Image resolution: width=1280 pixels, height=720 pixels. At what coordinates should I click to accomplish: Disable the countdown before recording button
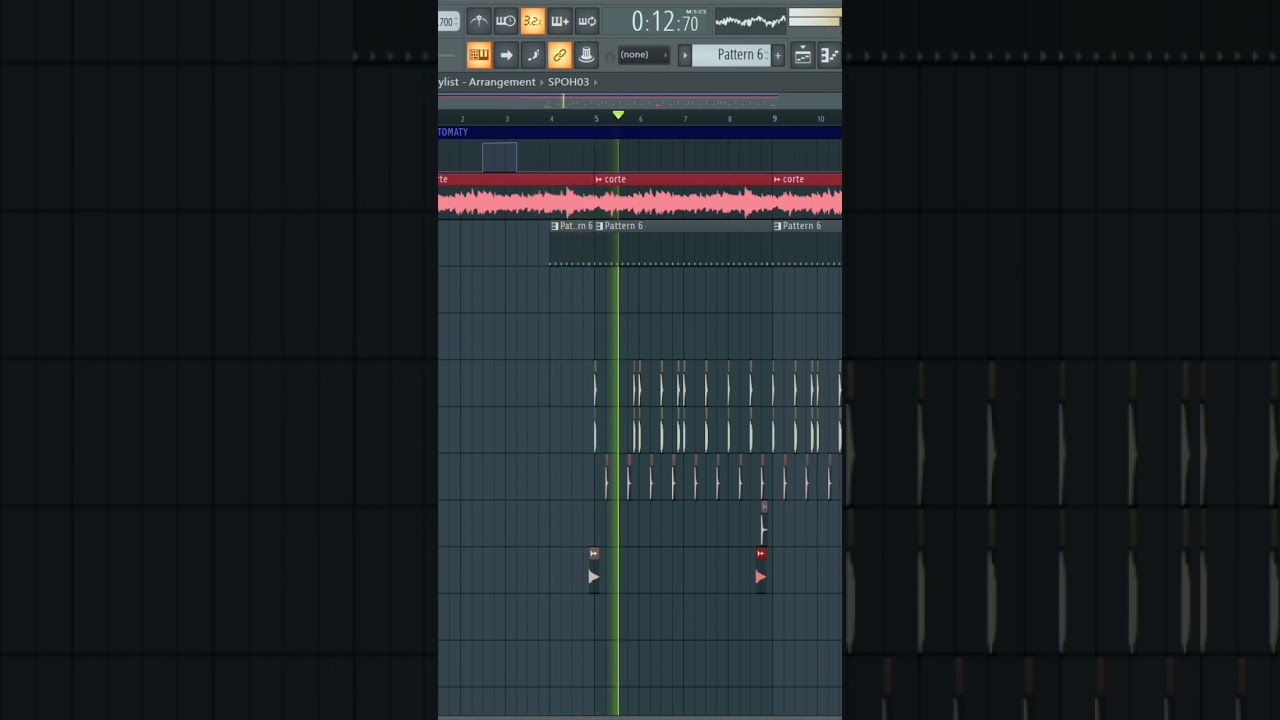[533, 21]
